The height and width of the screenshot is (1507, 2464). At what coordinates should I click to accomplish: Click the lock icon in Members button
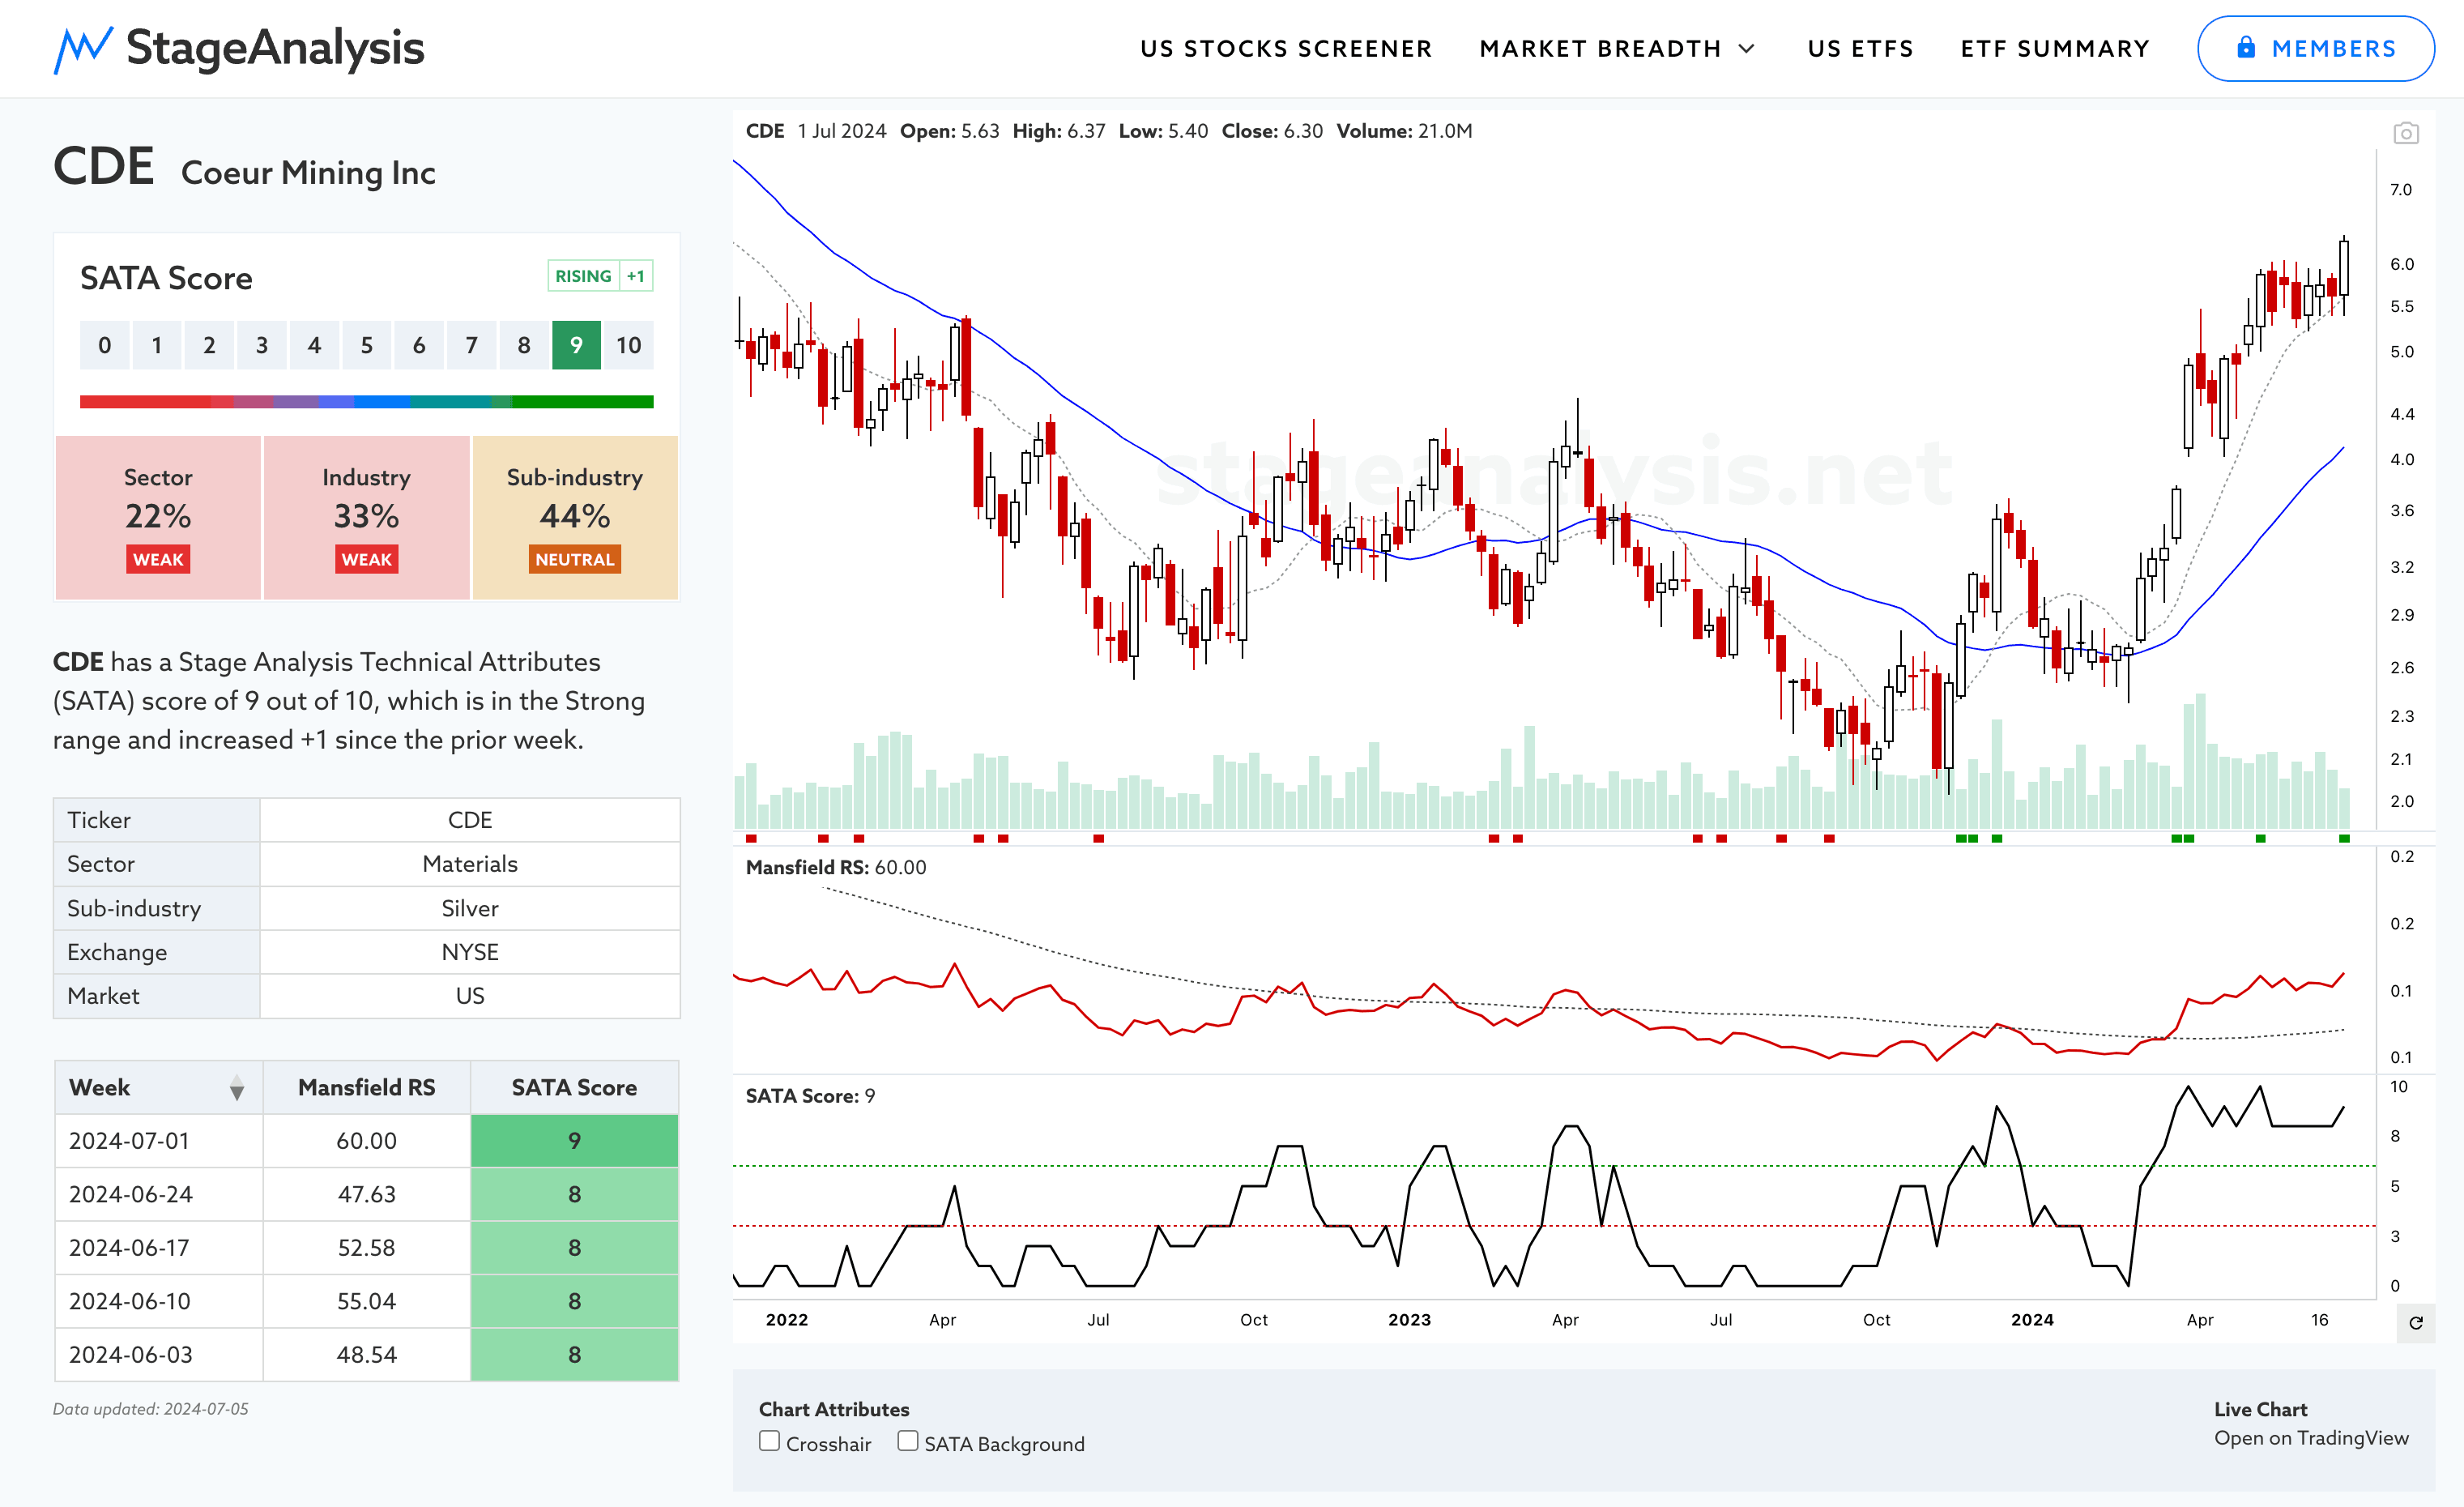pyautogui.click(x=2246, y=47)
